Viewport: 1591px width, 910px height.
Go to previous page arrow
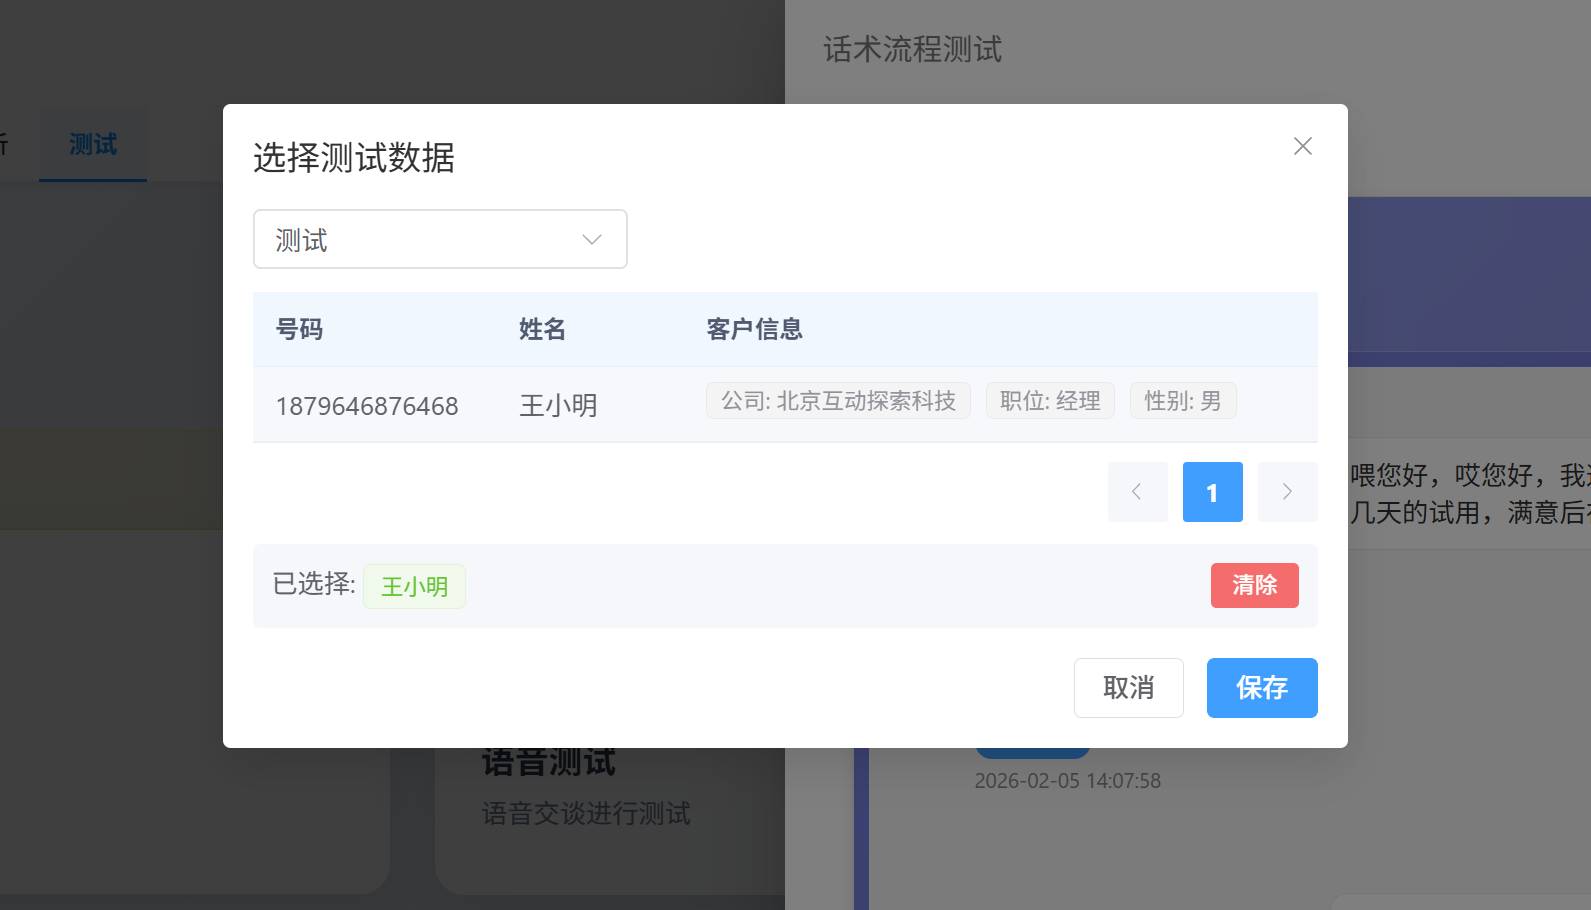coord(1137,492)
